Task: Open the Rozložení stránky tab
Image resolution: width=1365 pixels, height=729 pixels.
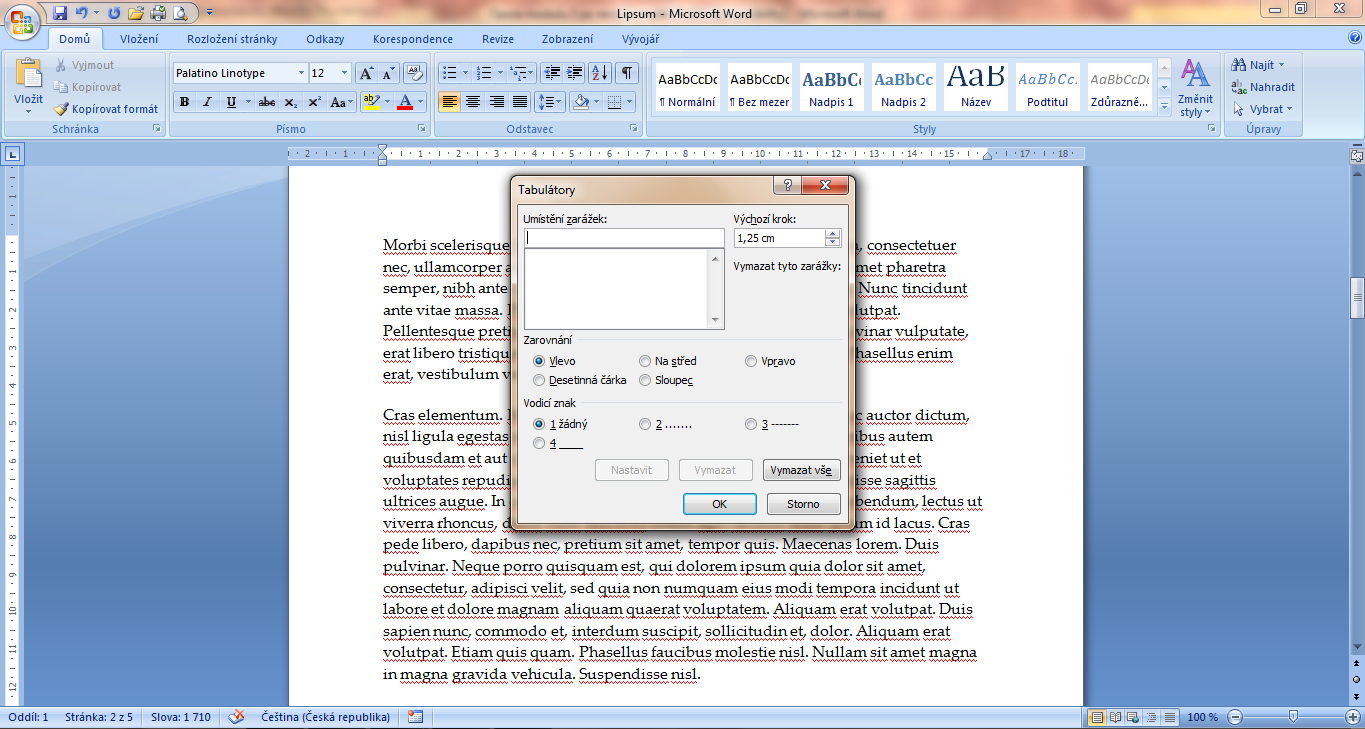Action: point(232,39)
